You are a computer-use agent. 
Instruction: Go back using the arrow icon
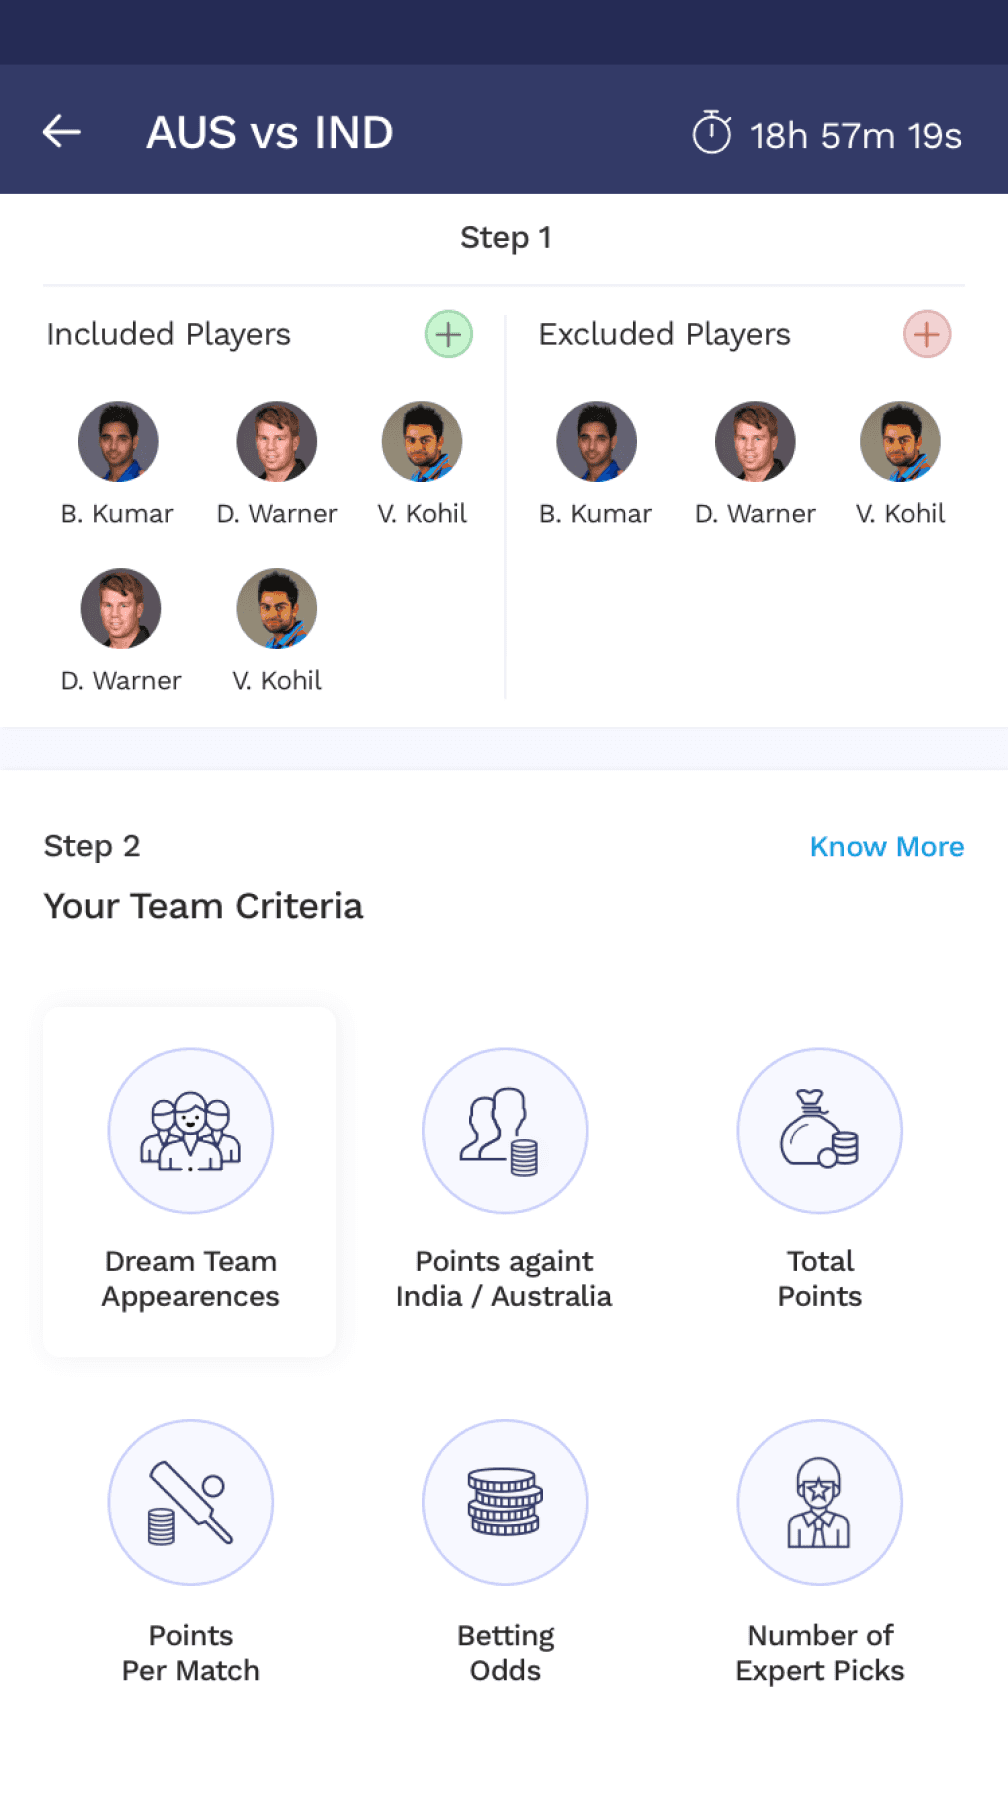pos(61,131)
